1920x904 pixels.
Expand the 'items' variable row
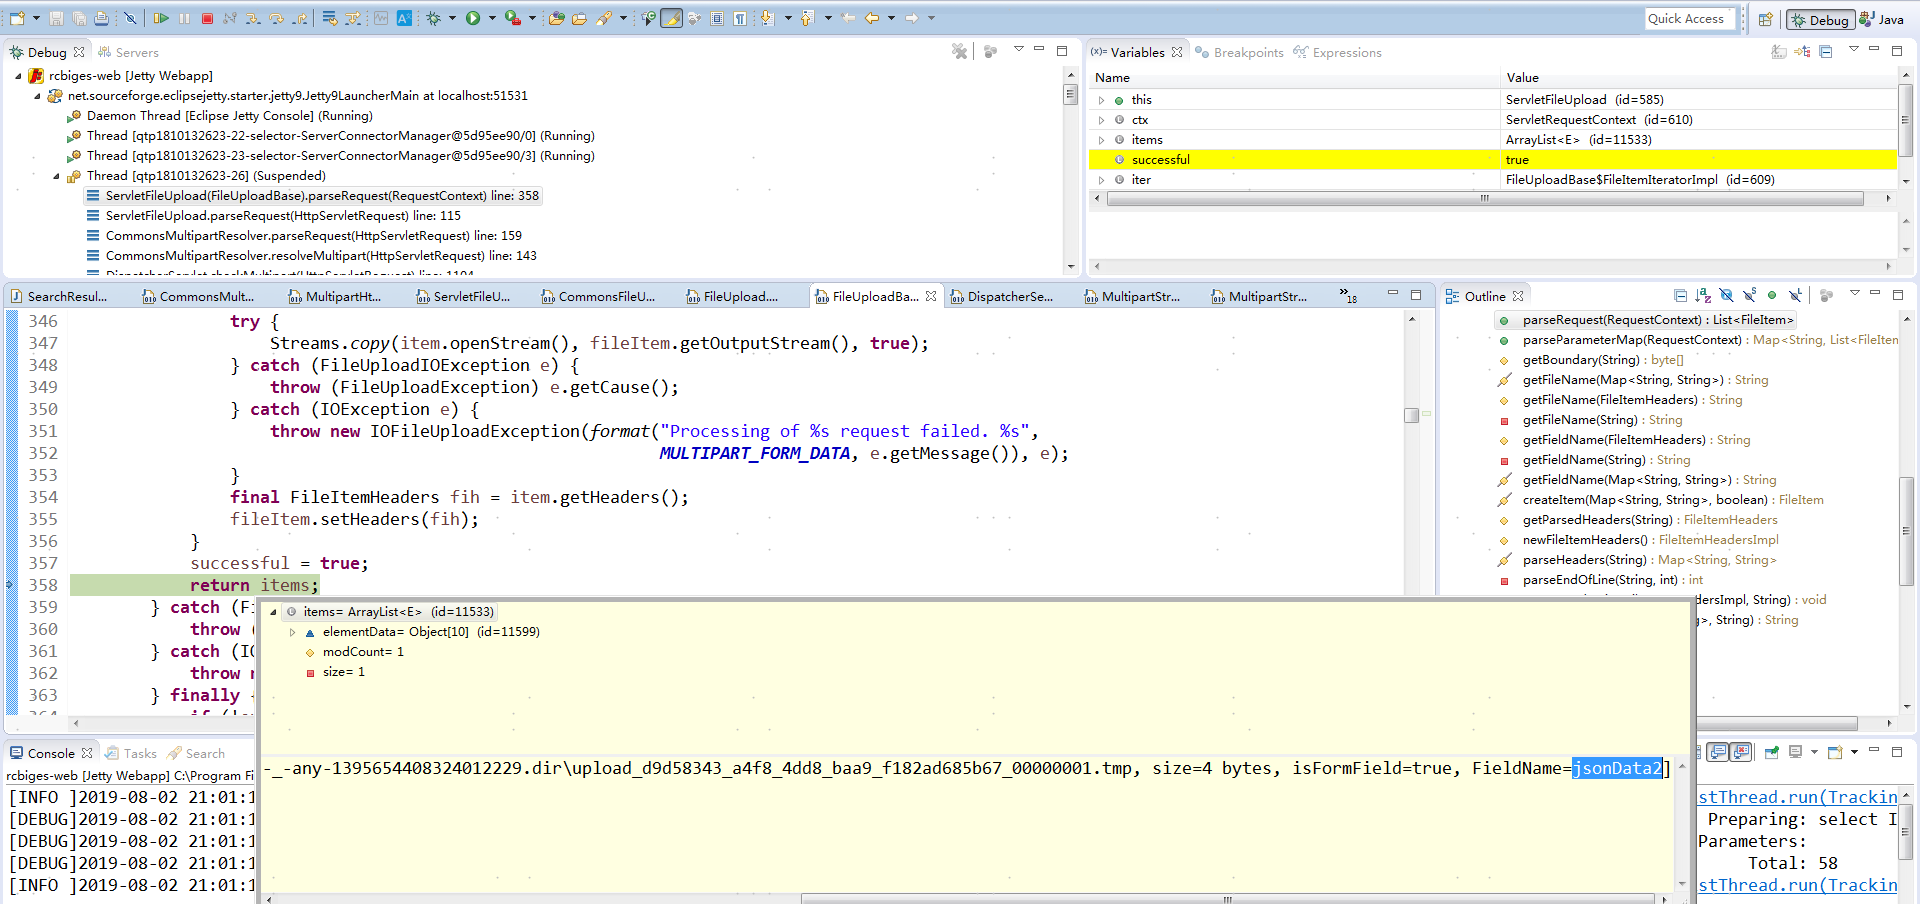(1101, 140)
